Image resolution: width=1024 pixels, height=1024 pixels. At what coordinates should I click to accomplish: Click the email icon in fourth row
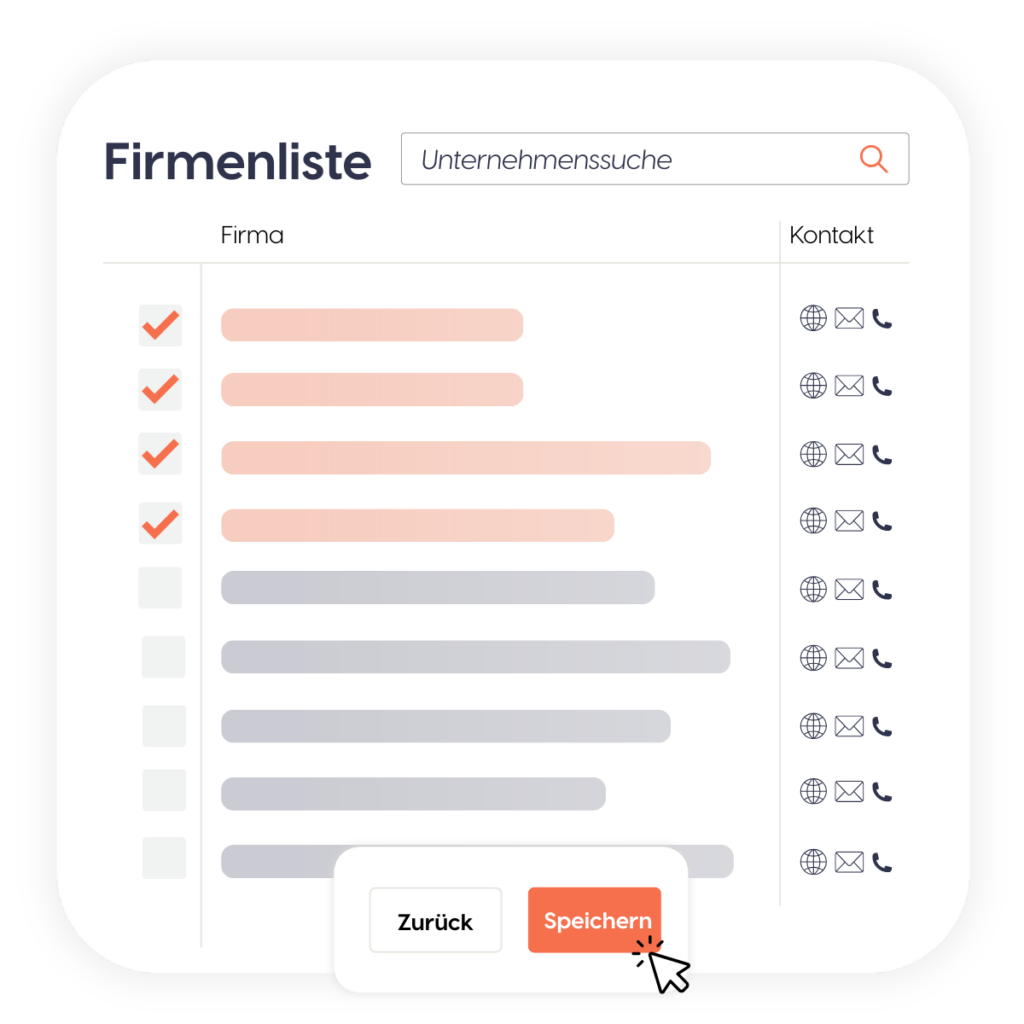[x=849, y=520]
